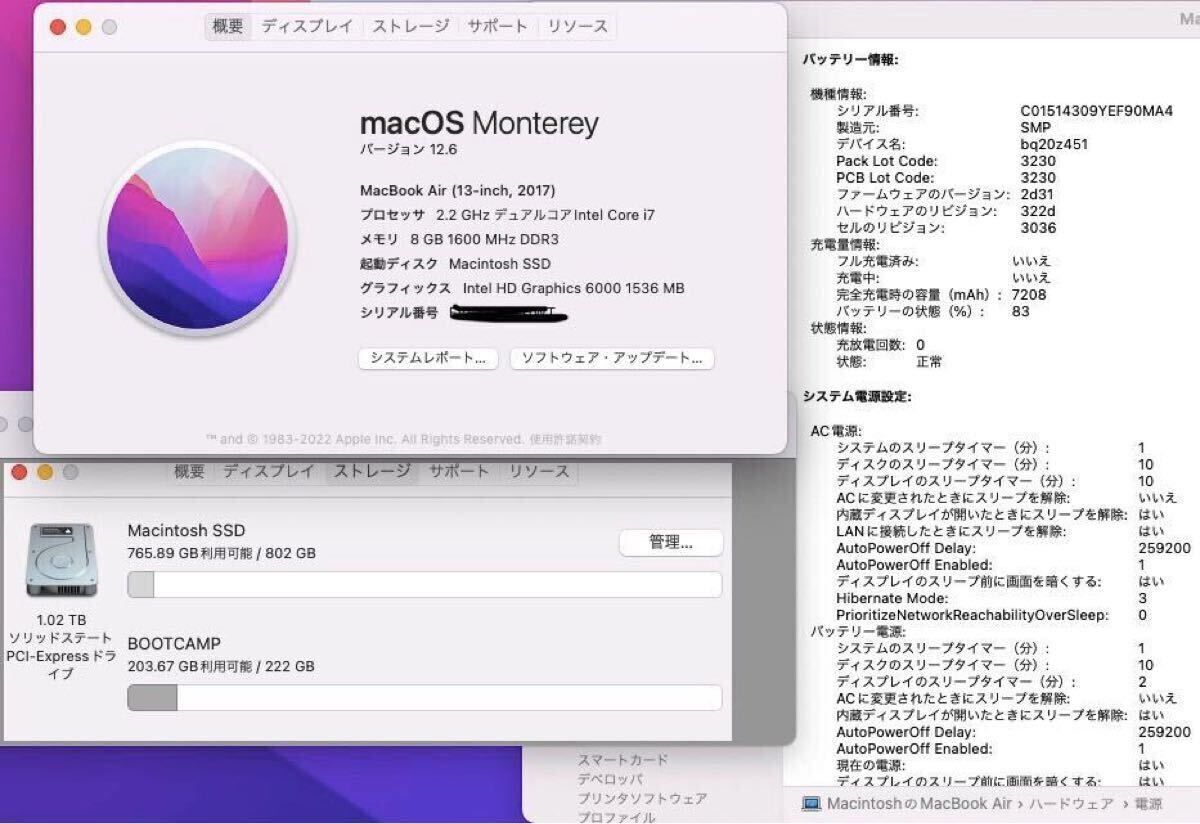Open リソース tab in the Monterey overview window

tap(577, 27)
